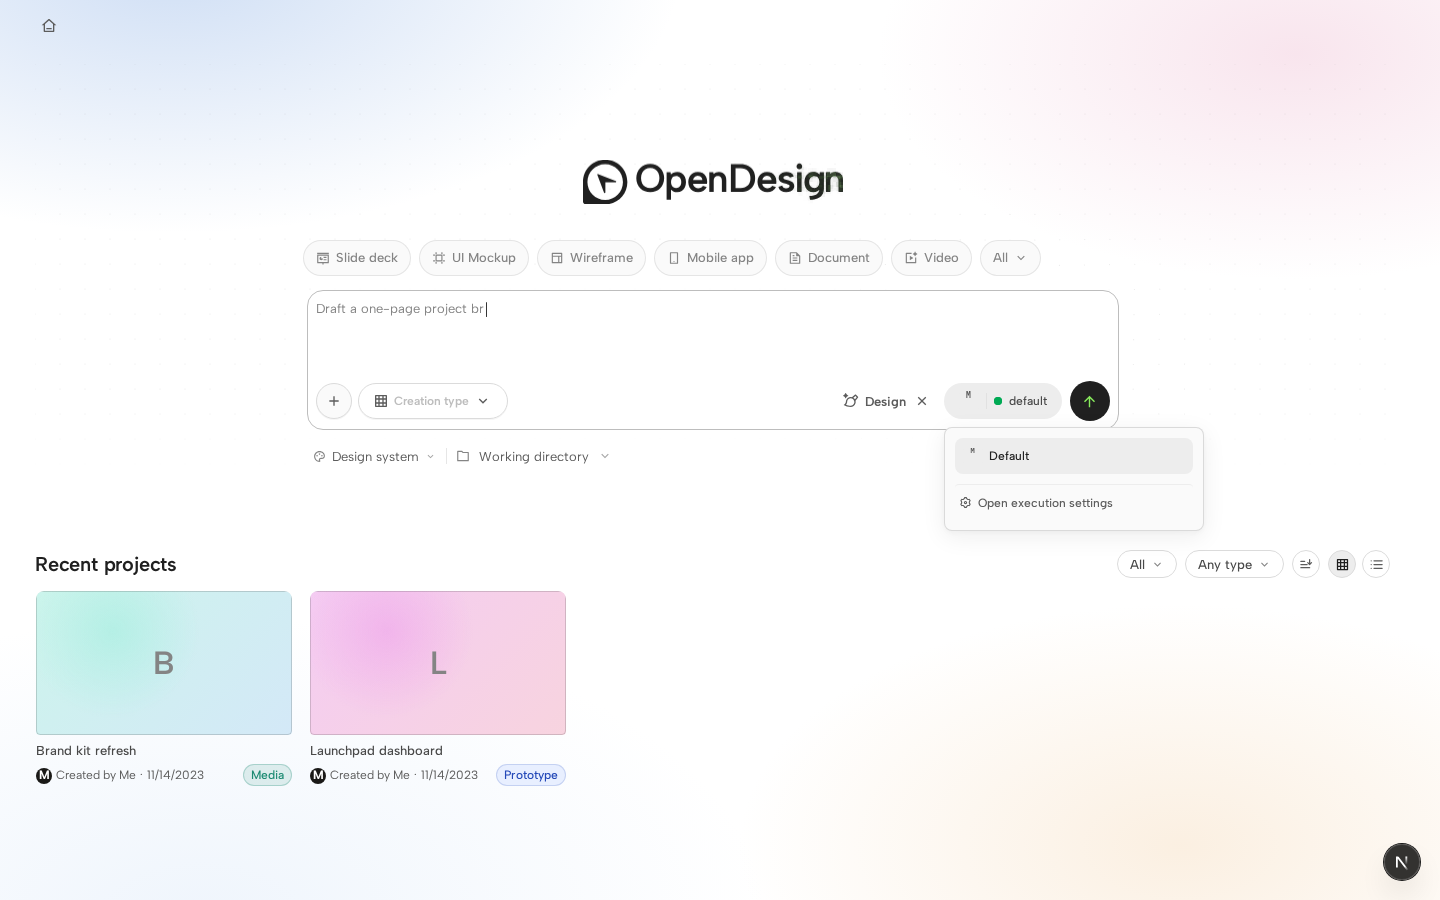Open the Creation type dropdown
Image resolution: width=1440 pixels, height=900 pixels.
click(x=433, y=401)
